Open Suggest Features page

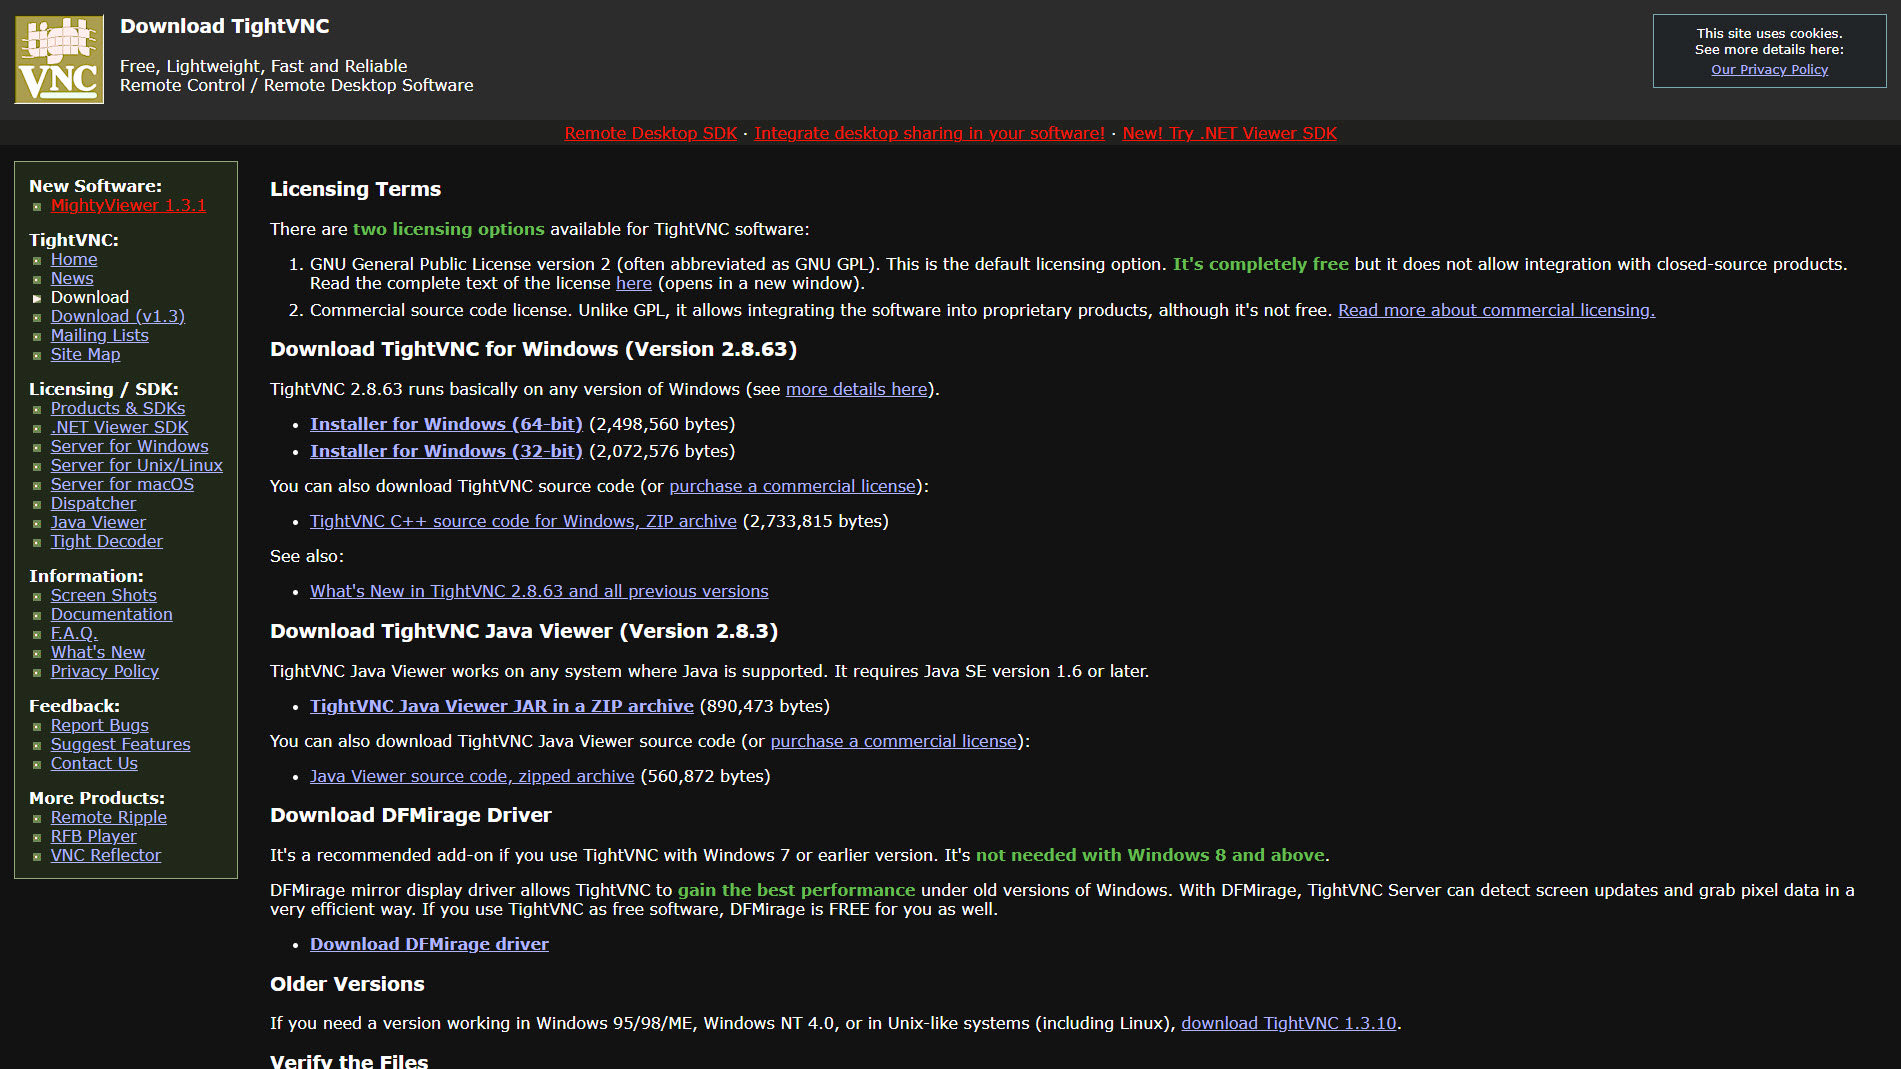point(121,744)
